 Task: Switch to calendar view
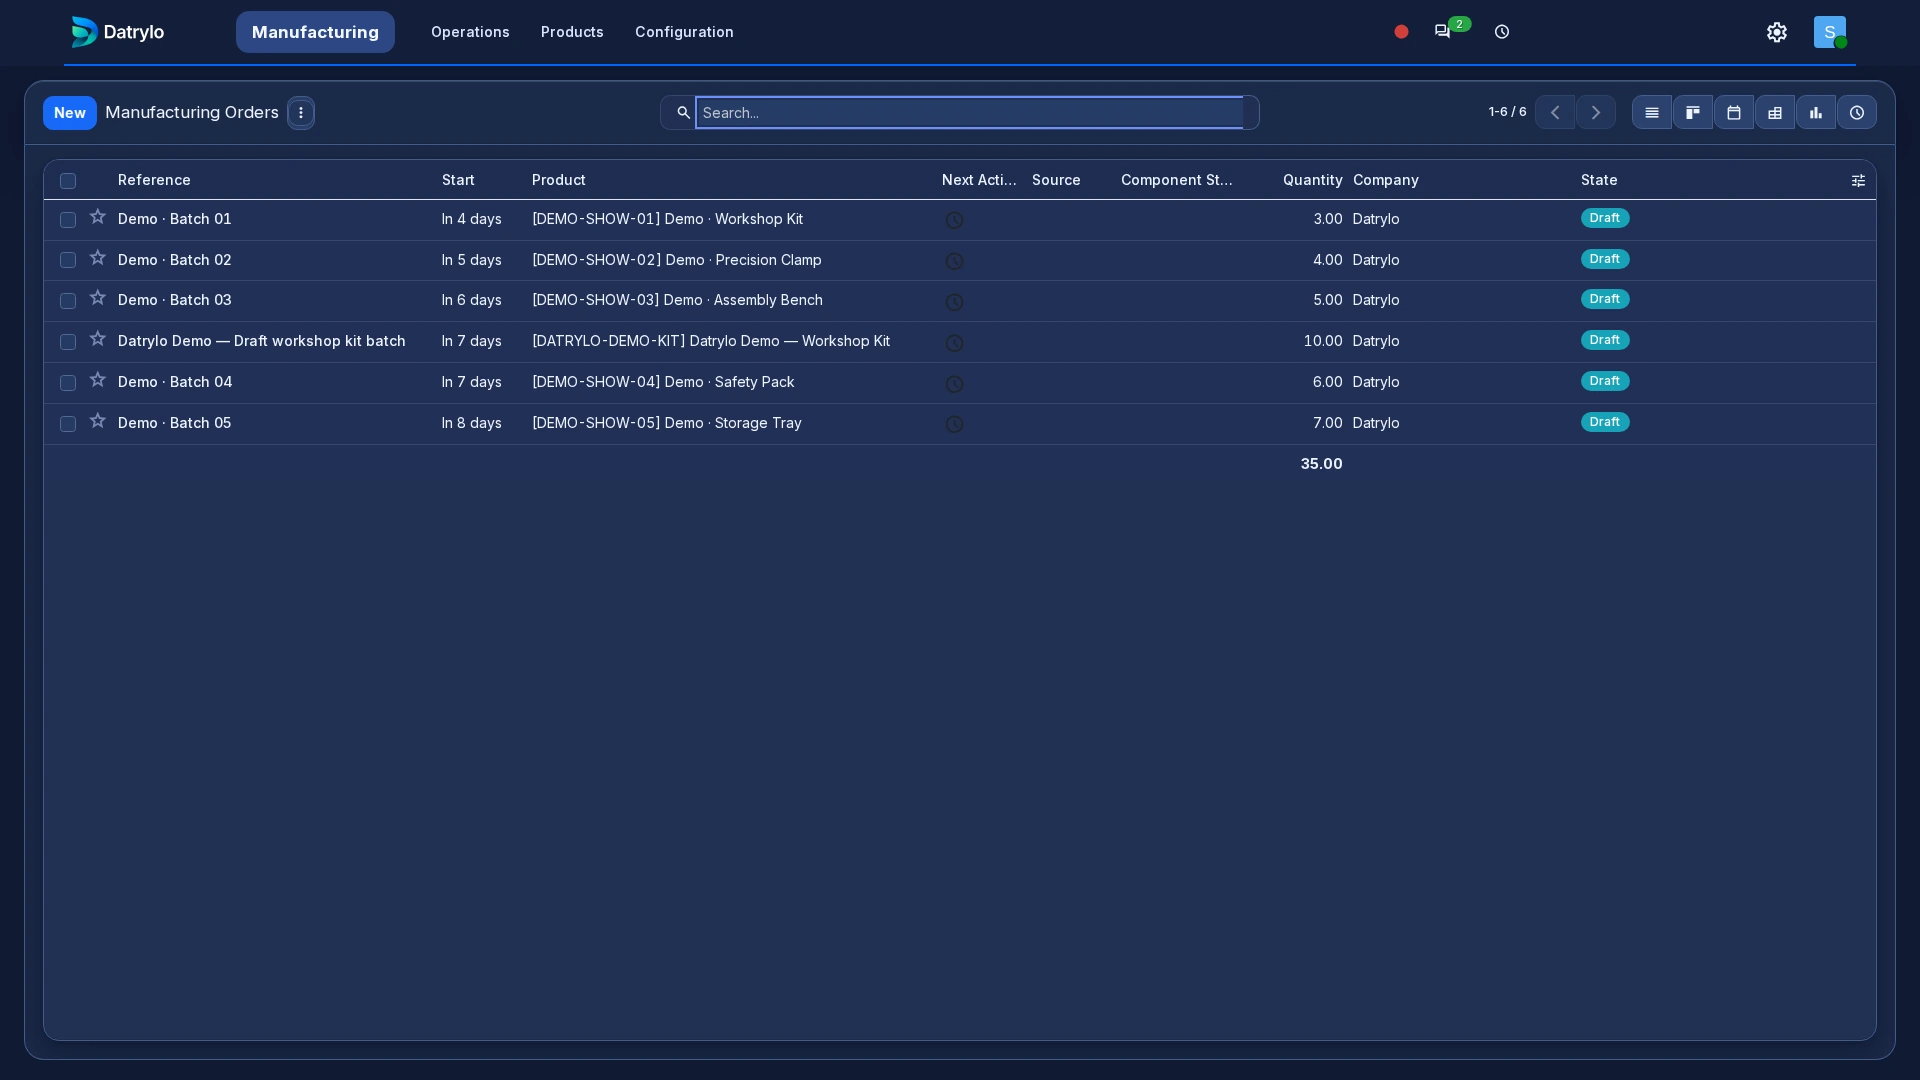point(1734,113)
